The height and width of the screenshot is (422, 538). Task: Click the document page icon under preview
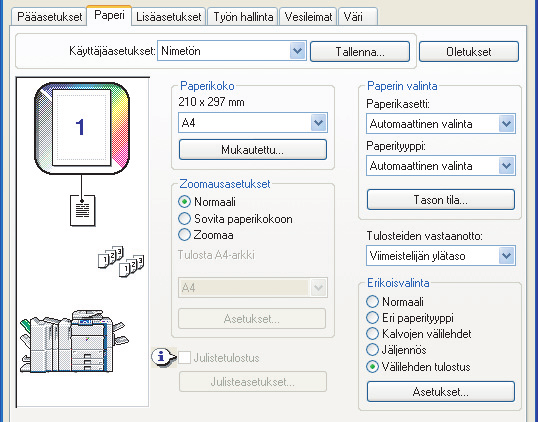pos(82,211)
